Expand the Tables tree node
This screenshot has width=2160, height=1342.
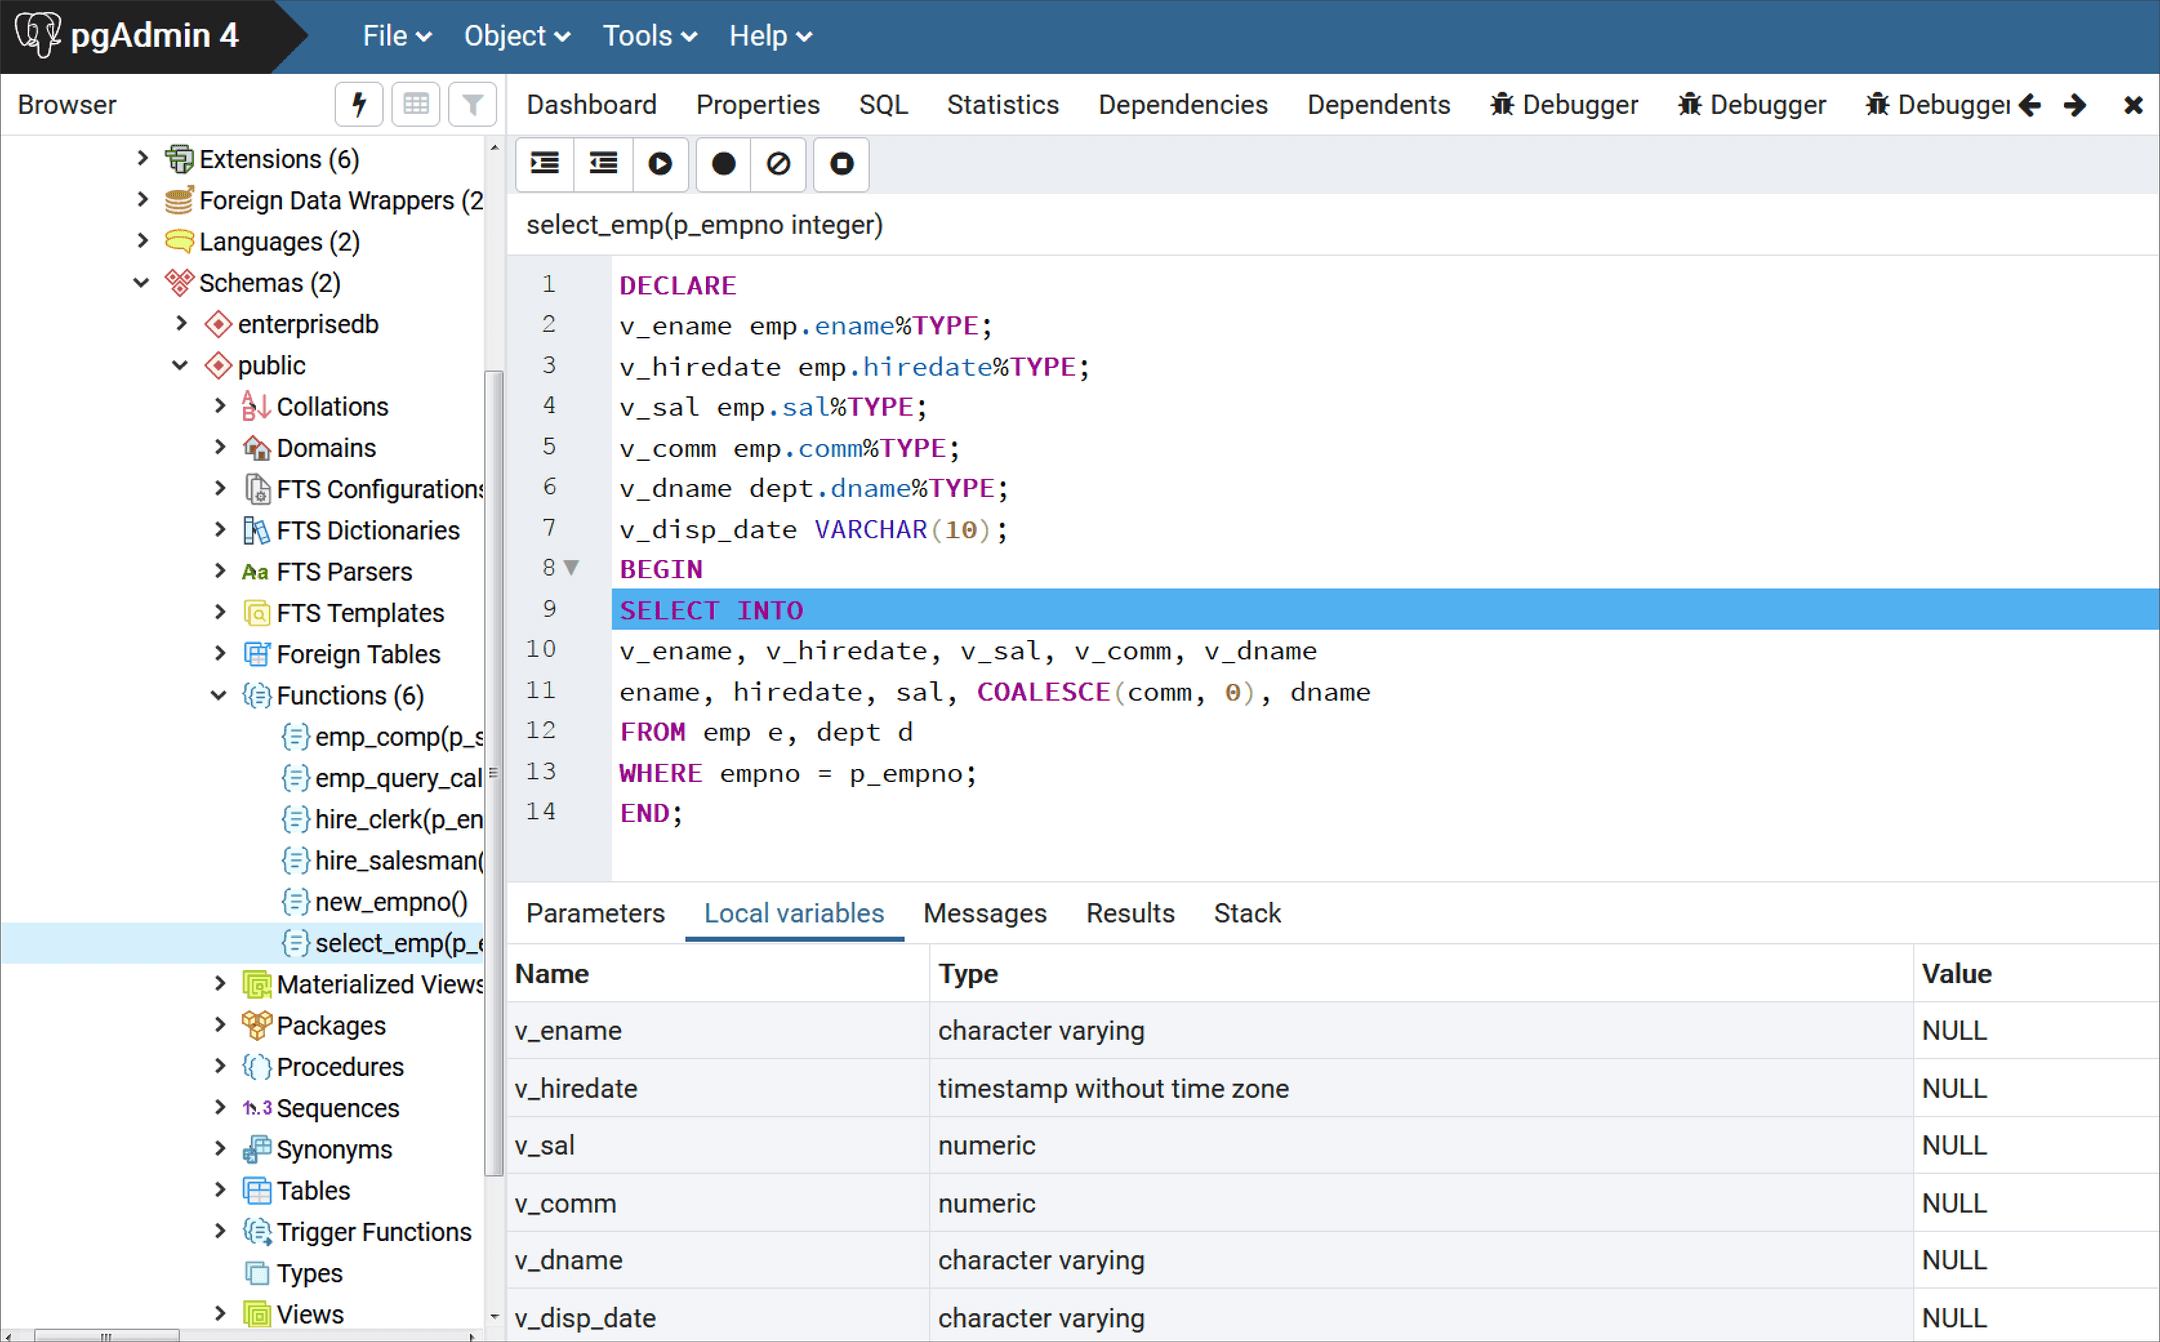click(x=220, y=1190)
